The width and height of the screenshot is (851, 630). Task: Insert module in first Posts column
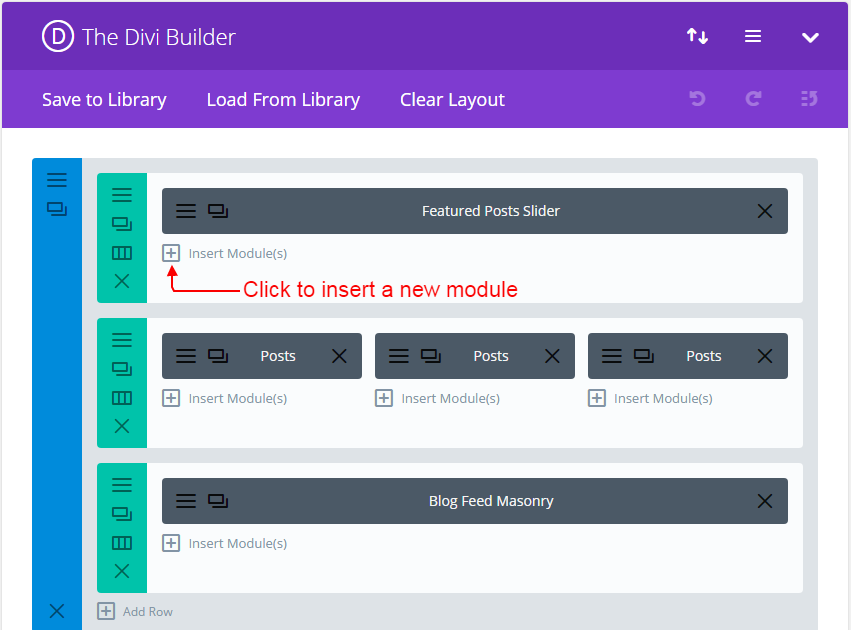pyautogui.click(x=224, y=398)
